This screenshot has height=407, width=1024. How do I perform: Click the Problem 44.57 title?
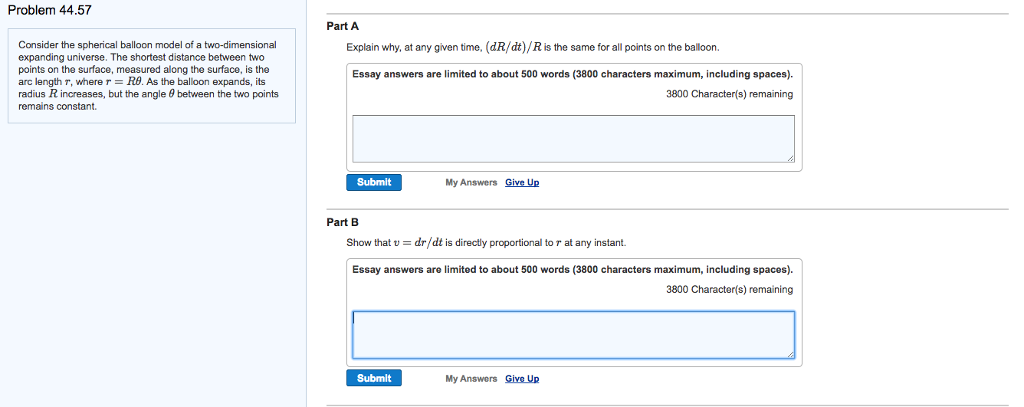point(45,11)
